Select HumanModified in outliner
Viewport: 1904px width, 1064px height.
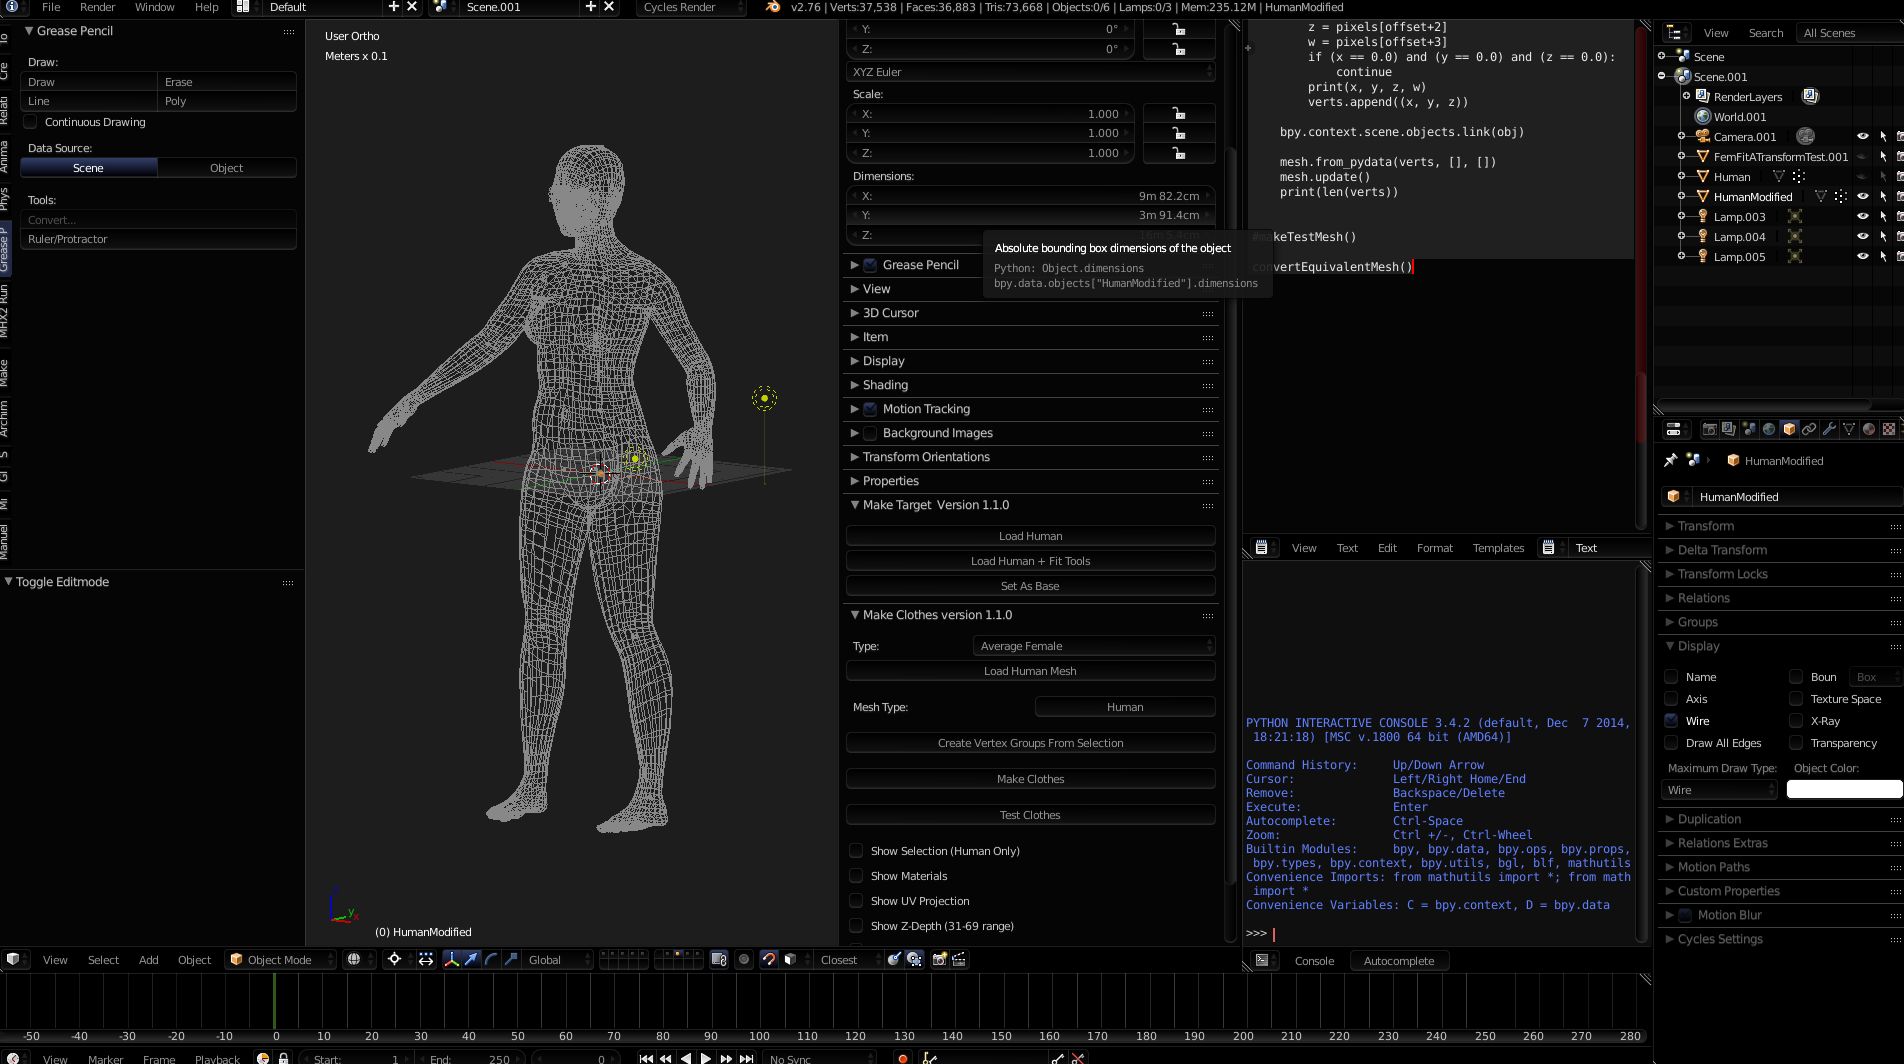(x=1753, y=197)
